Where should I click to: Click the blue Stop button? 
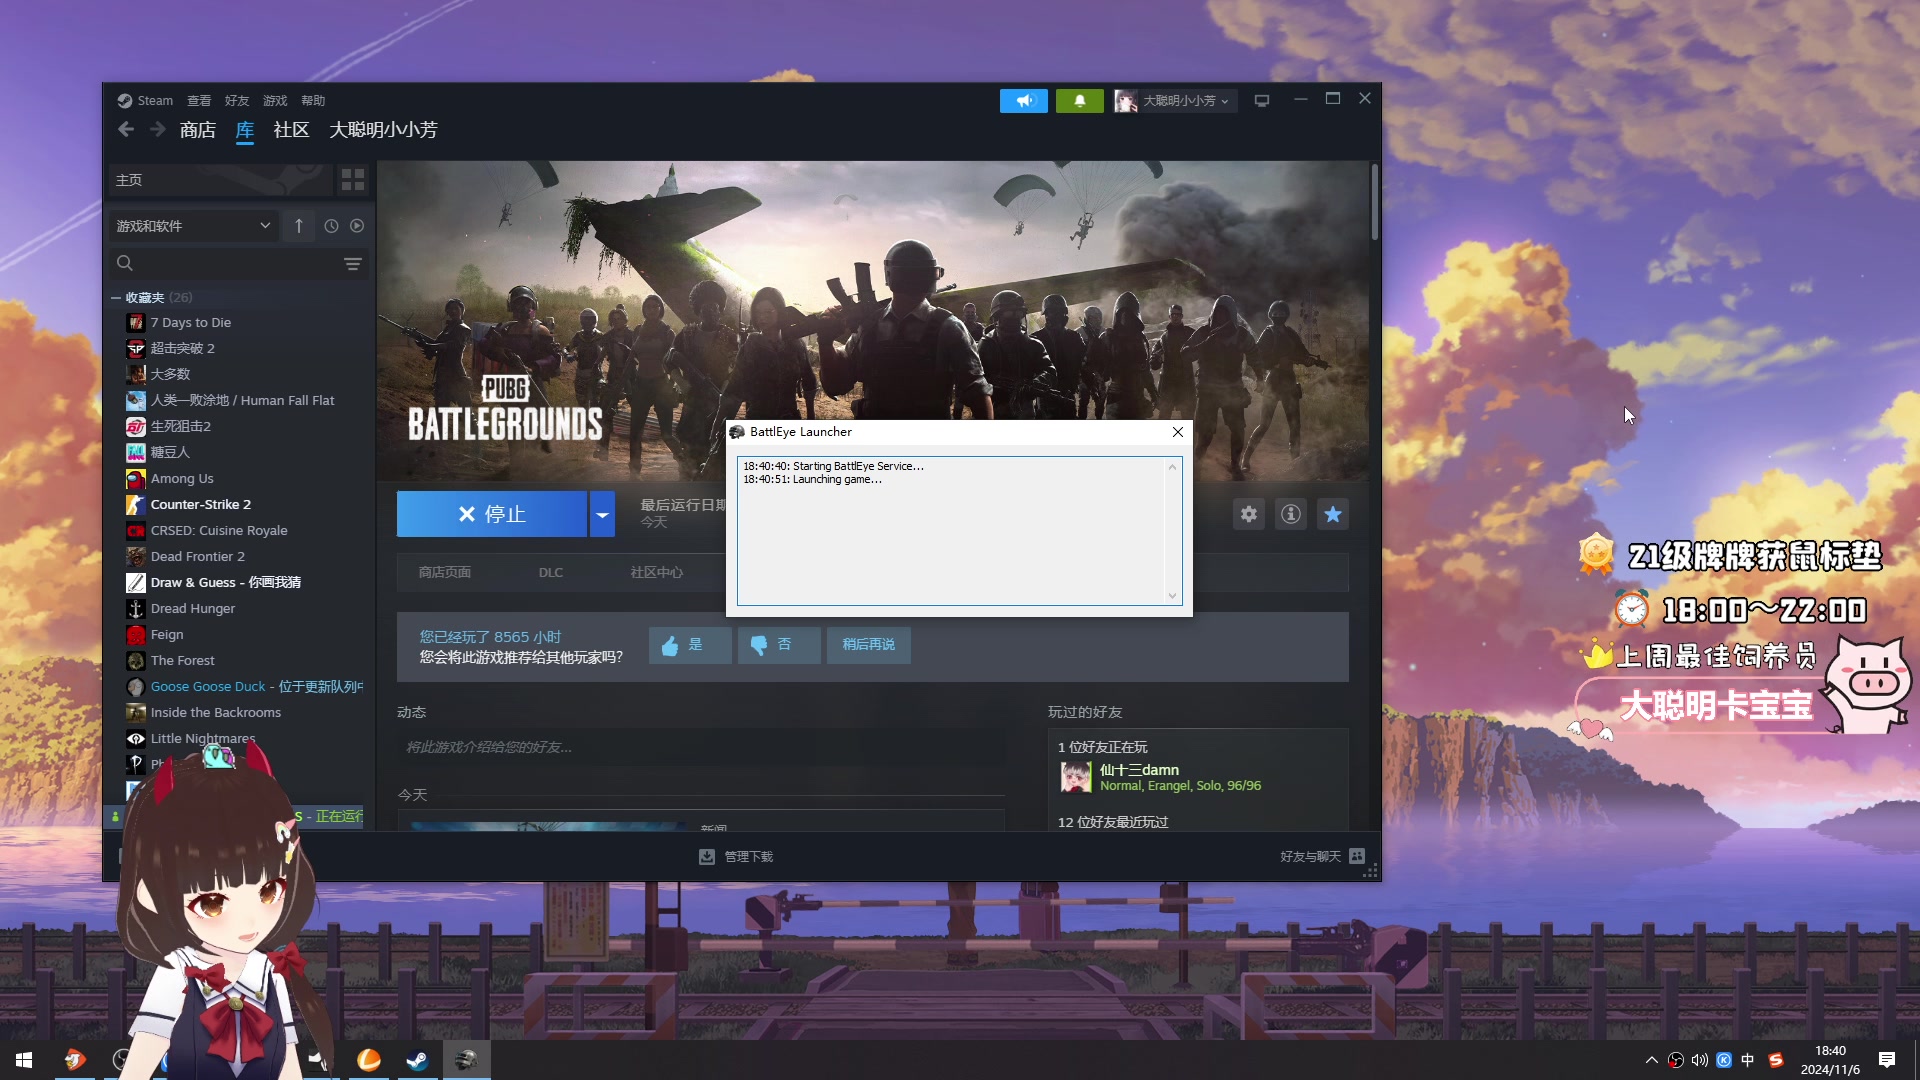[x=491, y=514]
